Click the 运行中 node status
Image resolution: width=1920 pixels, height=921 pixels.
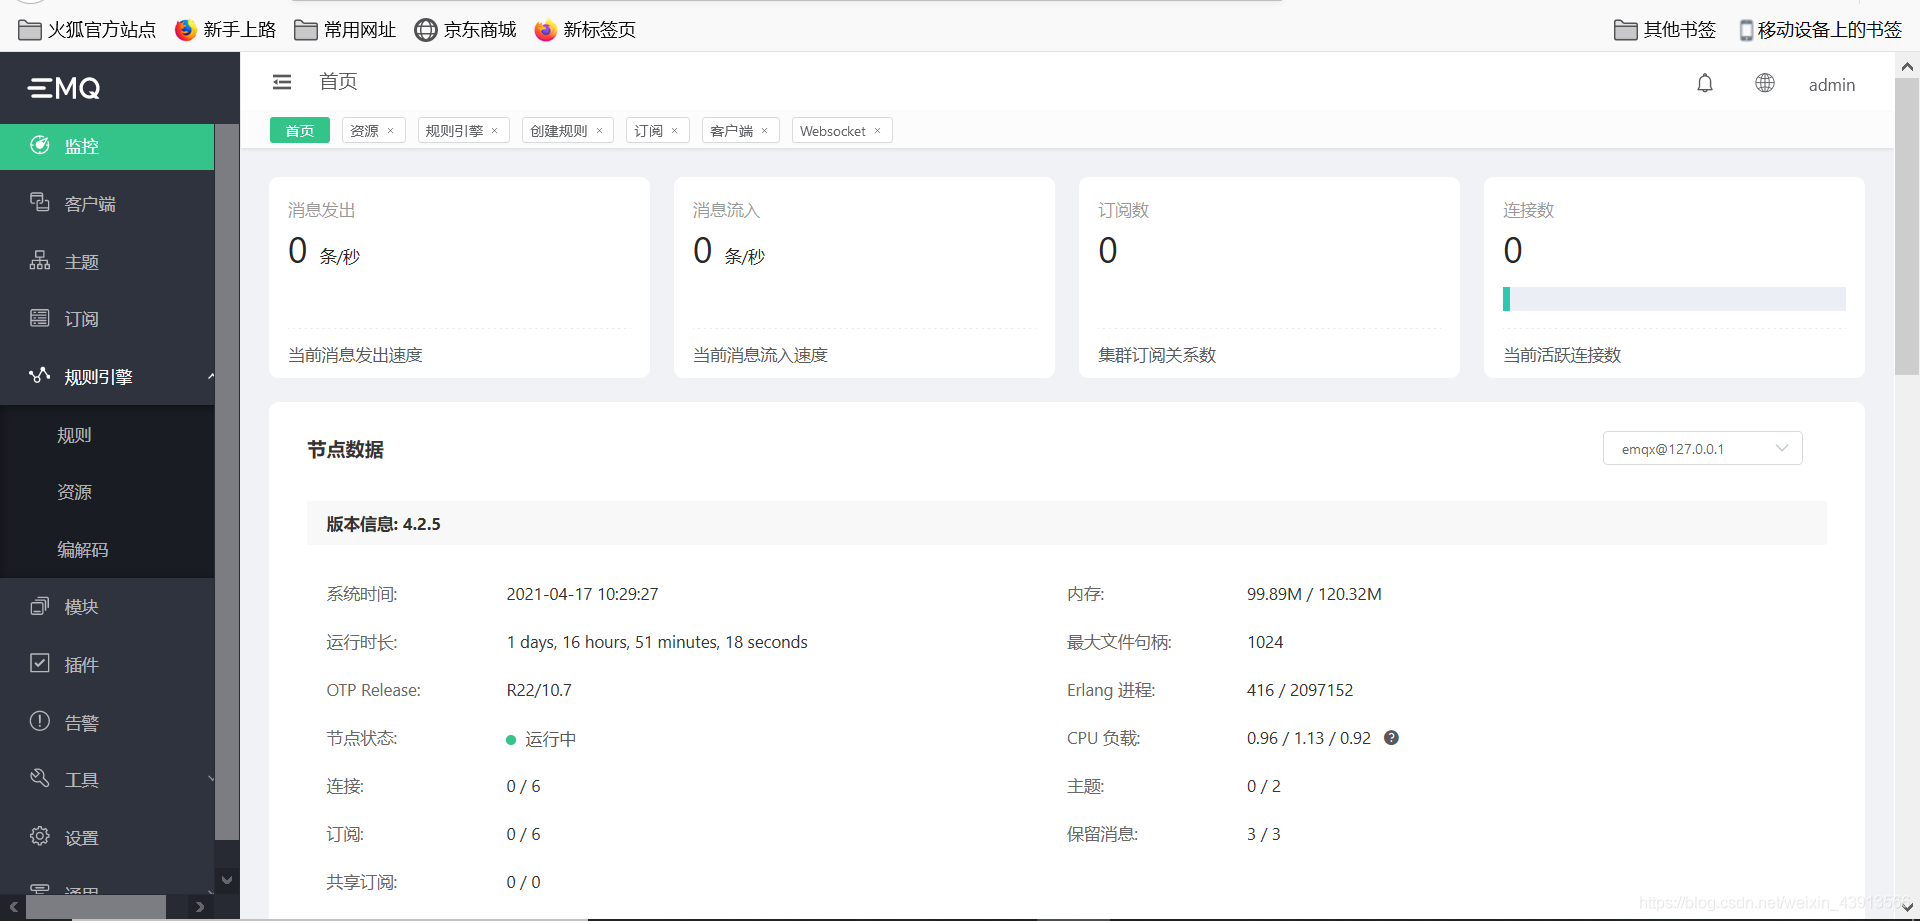[541, 739]
